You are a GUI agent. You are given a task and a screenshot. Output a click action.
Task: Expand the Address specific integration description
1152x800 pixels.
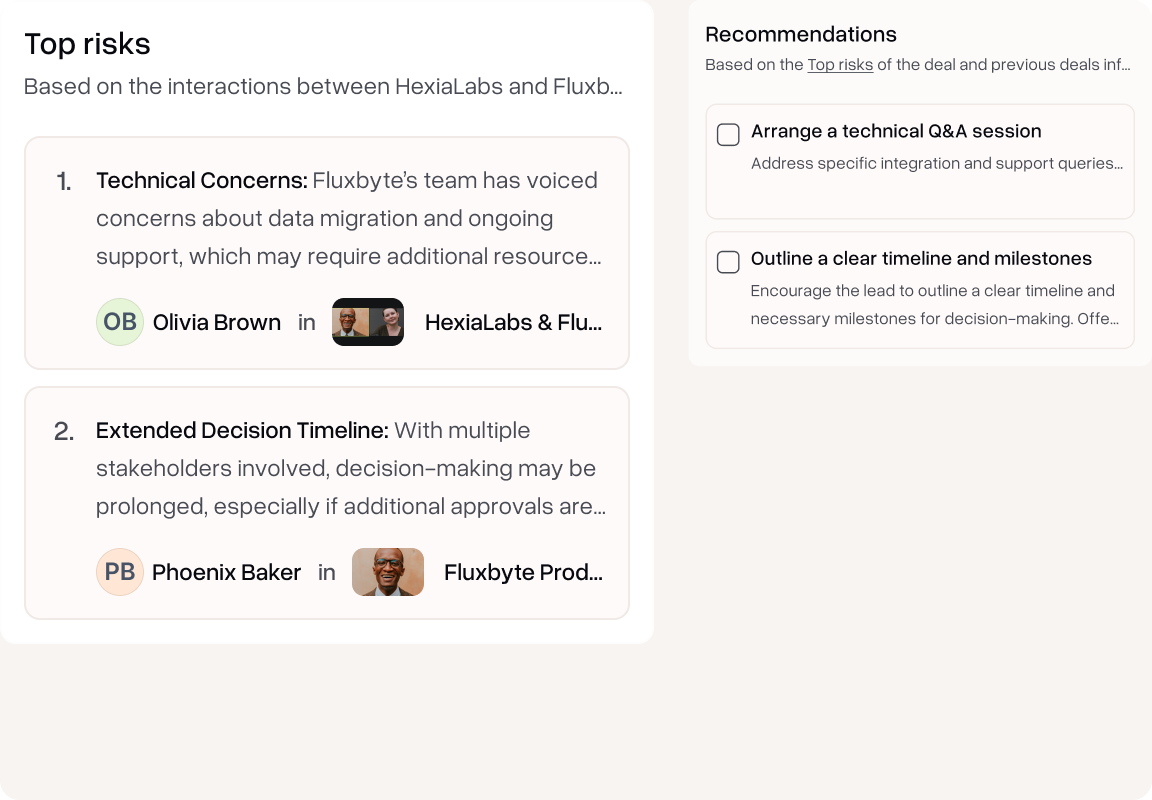point(937,163)
